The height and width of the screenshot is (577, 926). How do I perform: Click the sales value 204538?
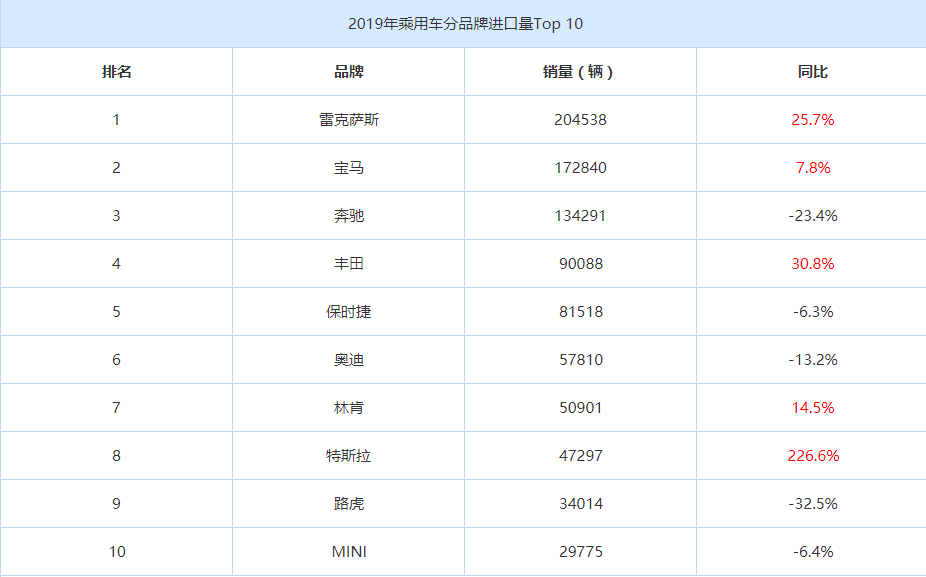[x=580, y=120]
